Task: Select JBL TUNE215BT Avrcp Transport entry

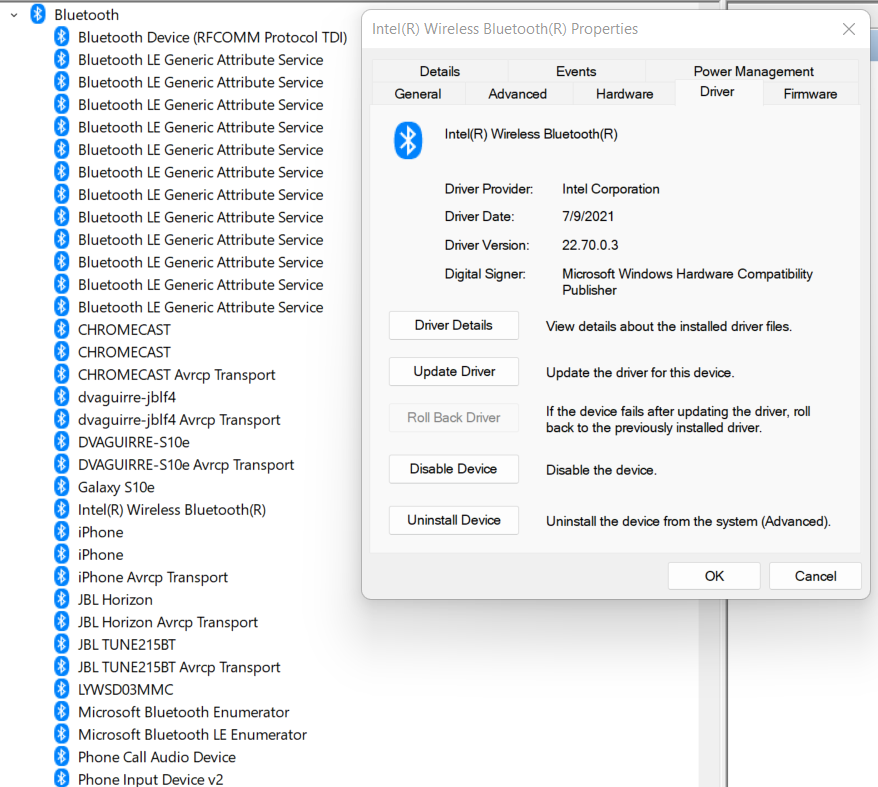Action: click(179, 667)
